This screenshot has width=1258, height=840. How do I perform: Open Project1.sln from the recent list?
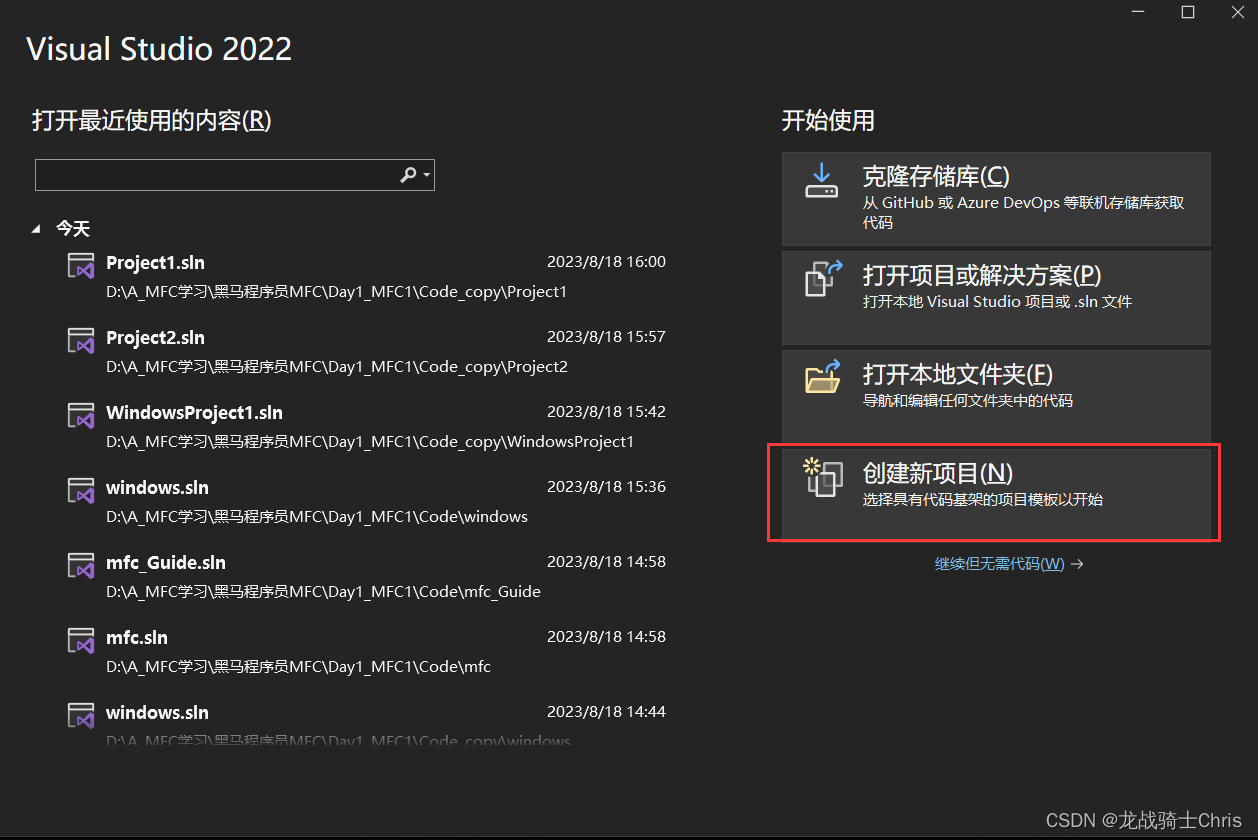click(x=155, y=263)
